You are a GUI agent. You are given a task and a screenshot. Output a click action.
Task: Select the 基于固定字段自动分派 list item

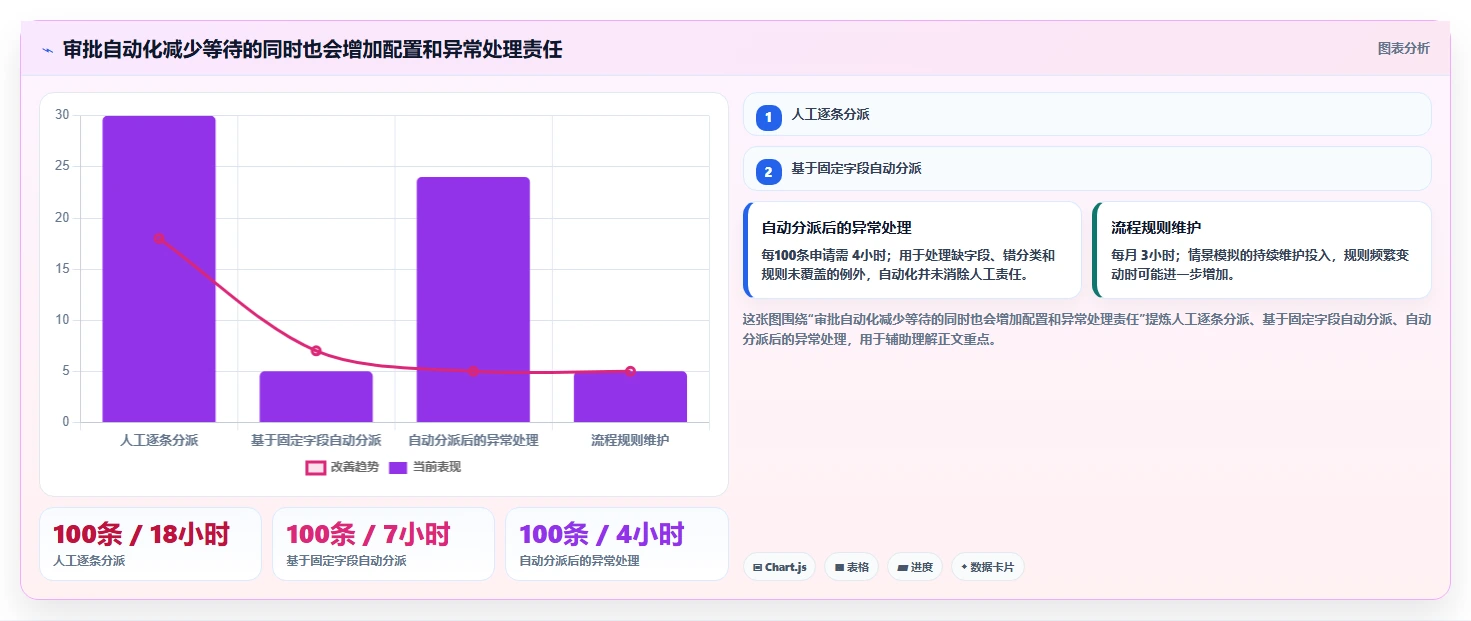coord(1087,168)
